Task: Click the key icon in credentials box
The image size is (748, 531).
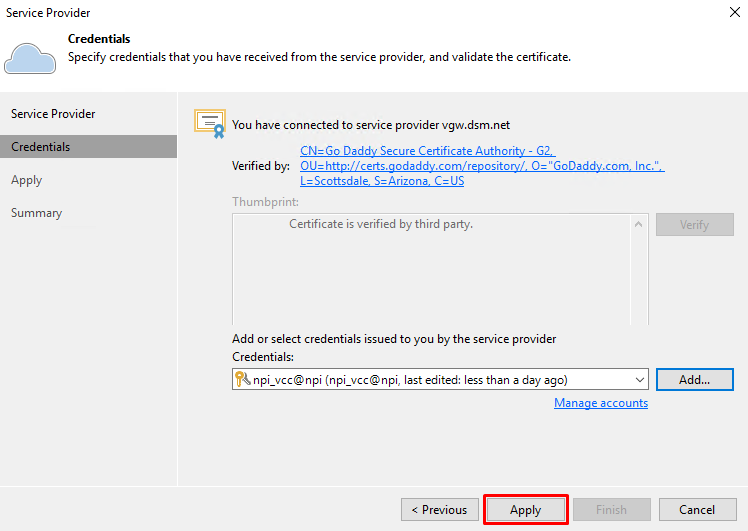Action: pyautogui.click(x=242, y=379)
